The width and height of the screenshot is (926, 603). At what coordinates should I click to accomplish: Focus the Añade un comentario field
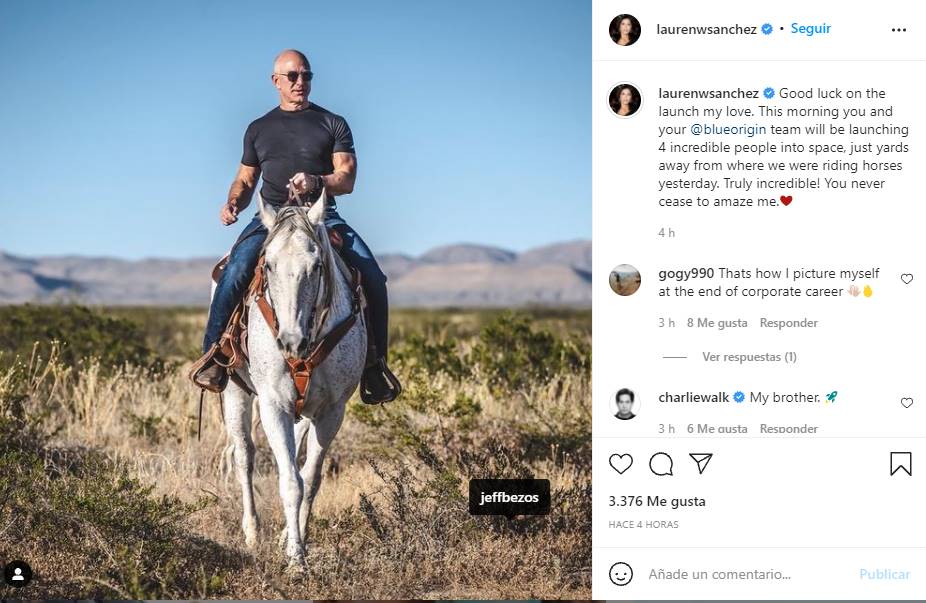point(740,574)
